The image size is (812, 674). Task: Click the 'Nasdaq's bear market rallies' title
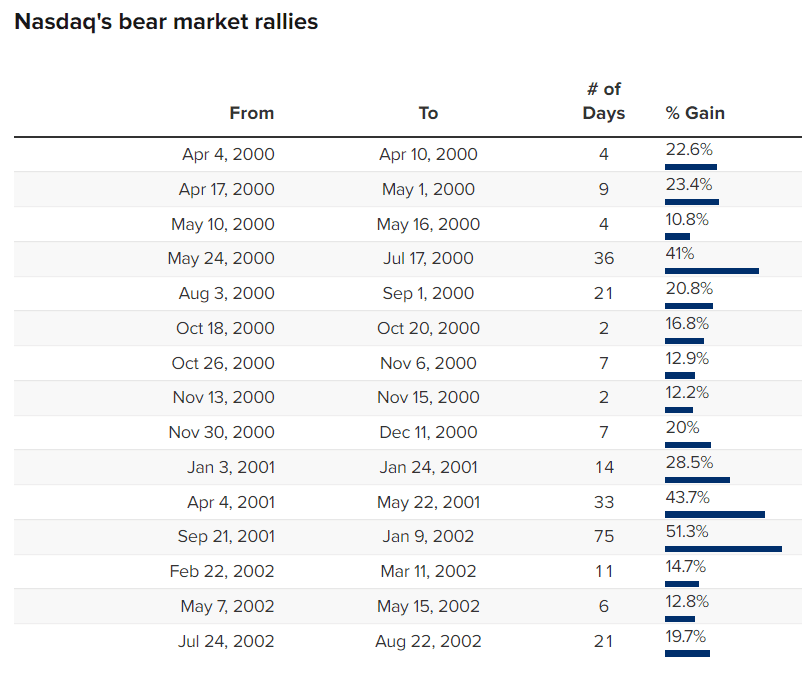pos(166,21)
